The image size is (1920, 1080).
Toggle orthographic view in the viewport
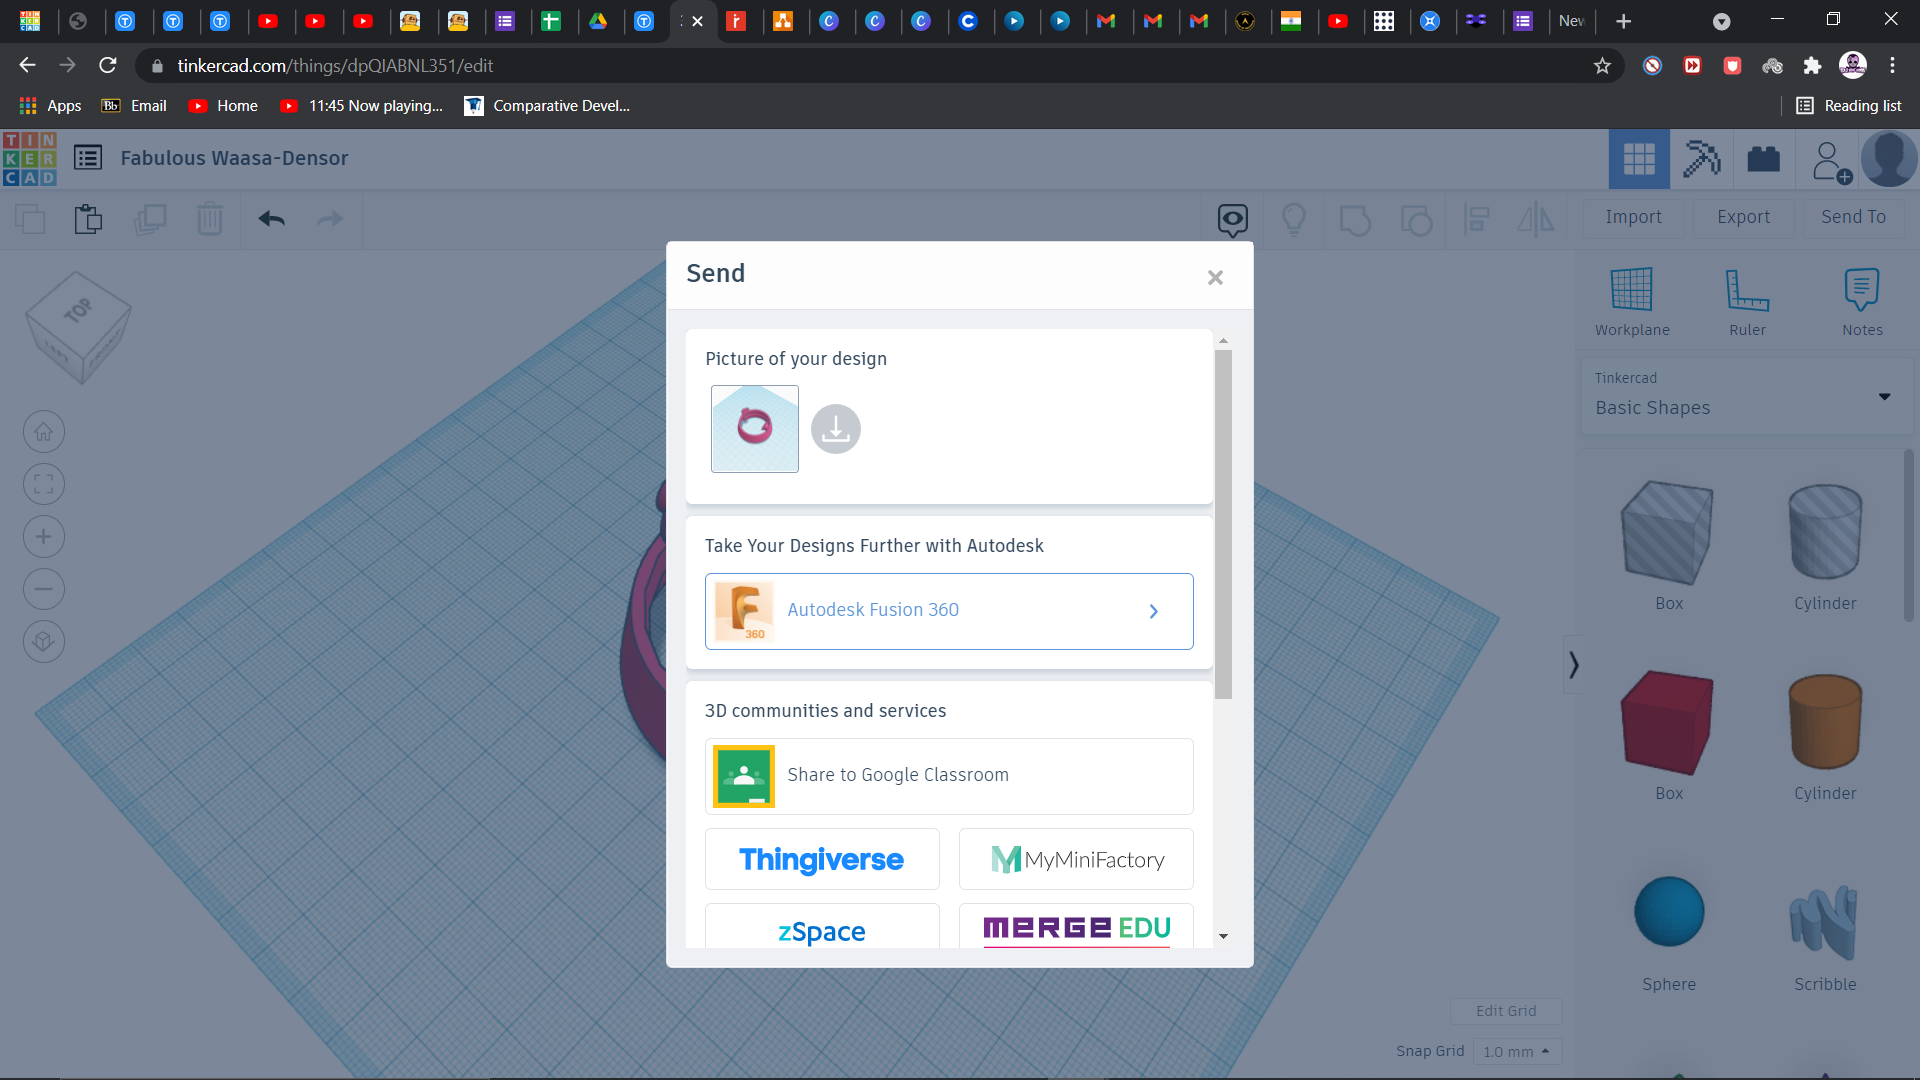(x=43, y=641)
